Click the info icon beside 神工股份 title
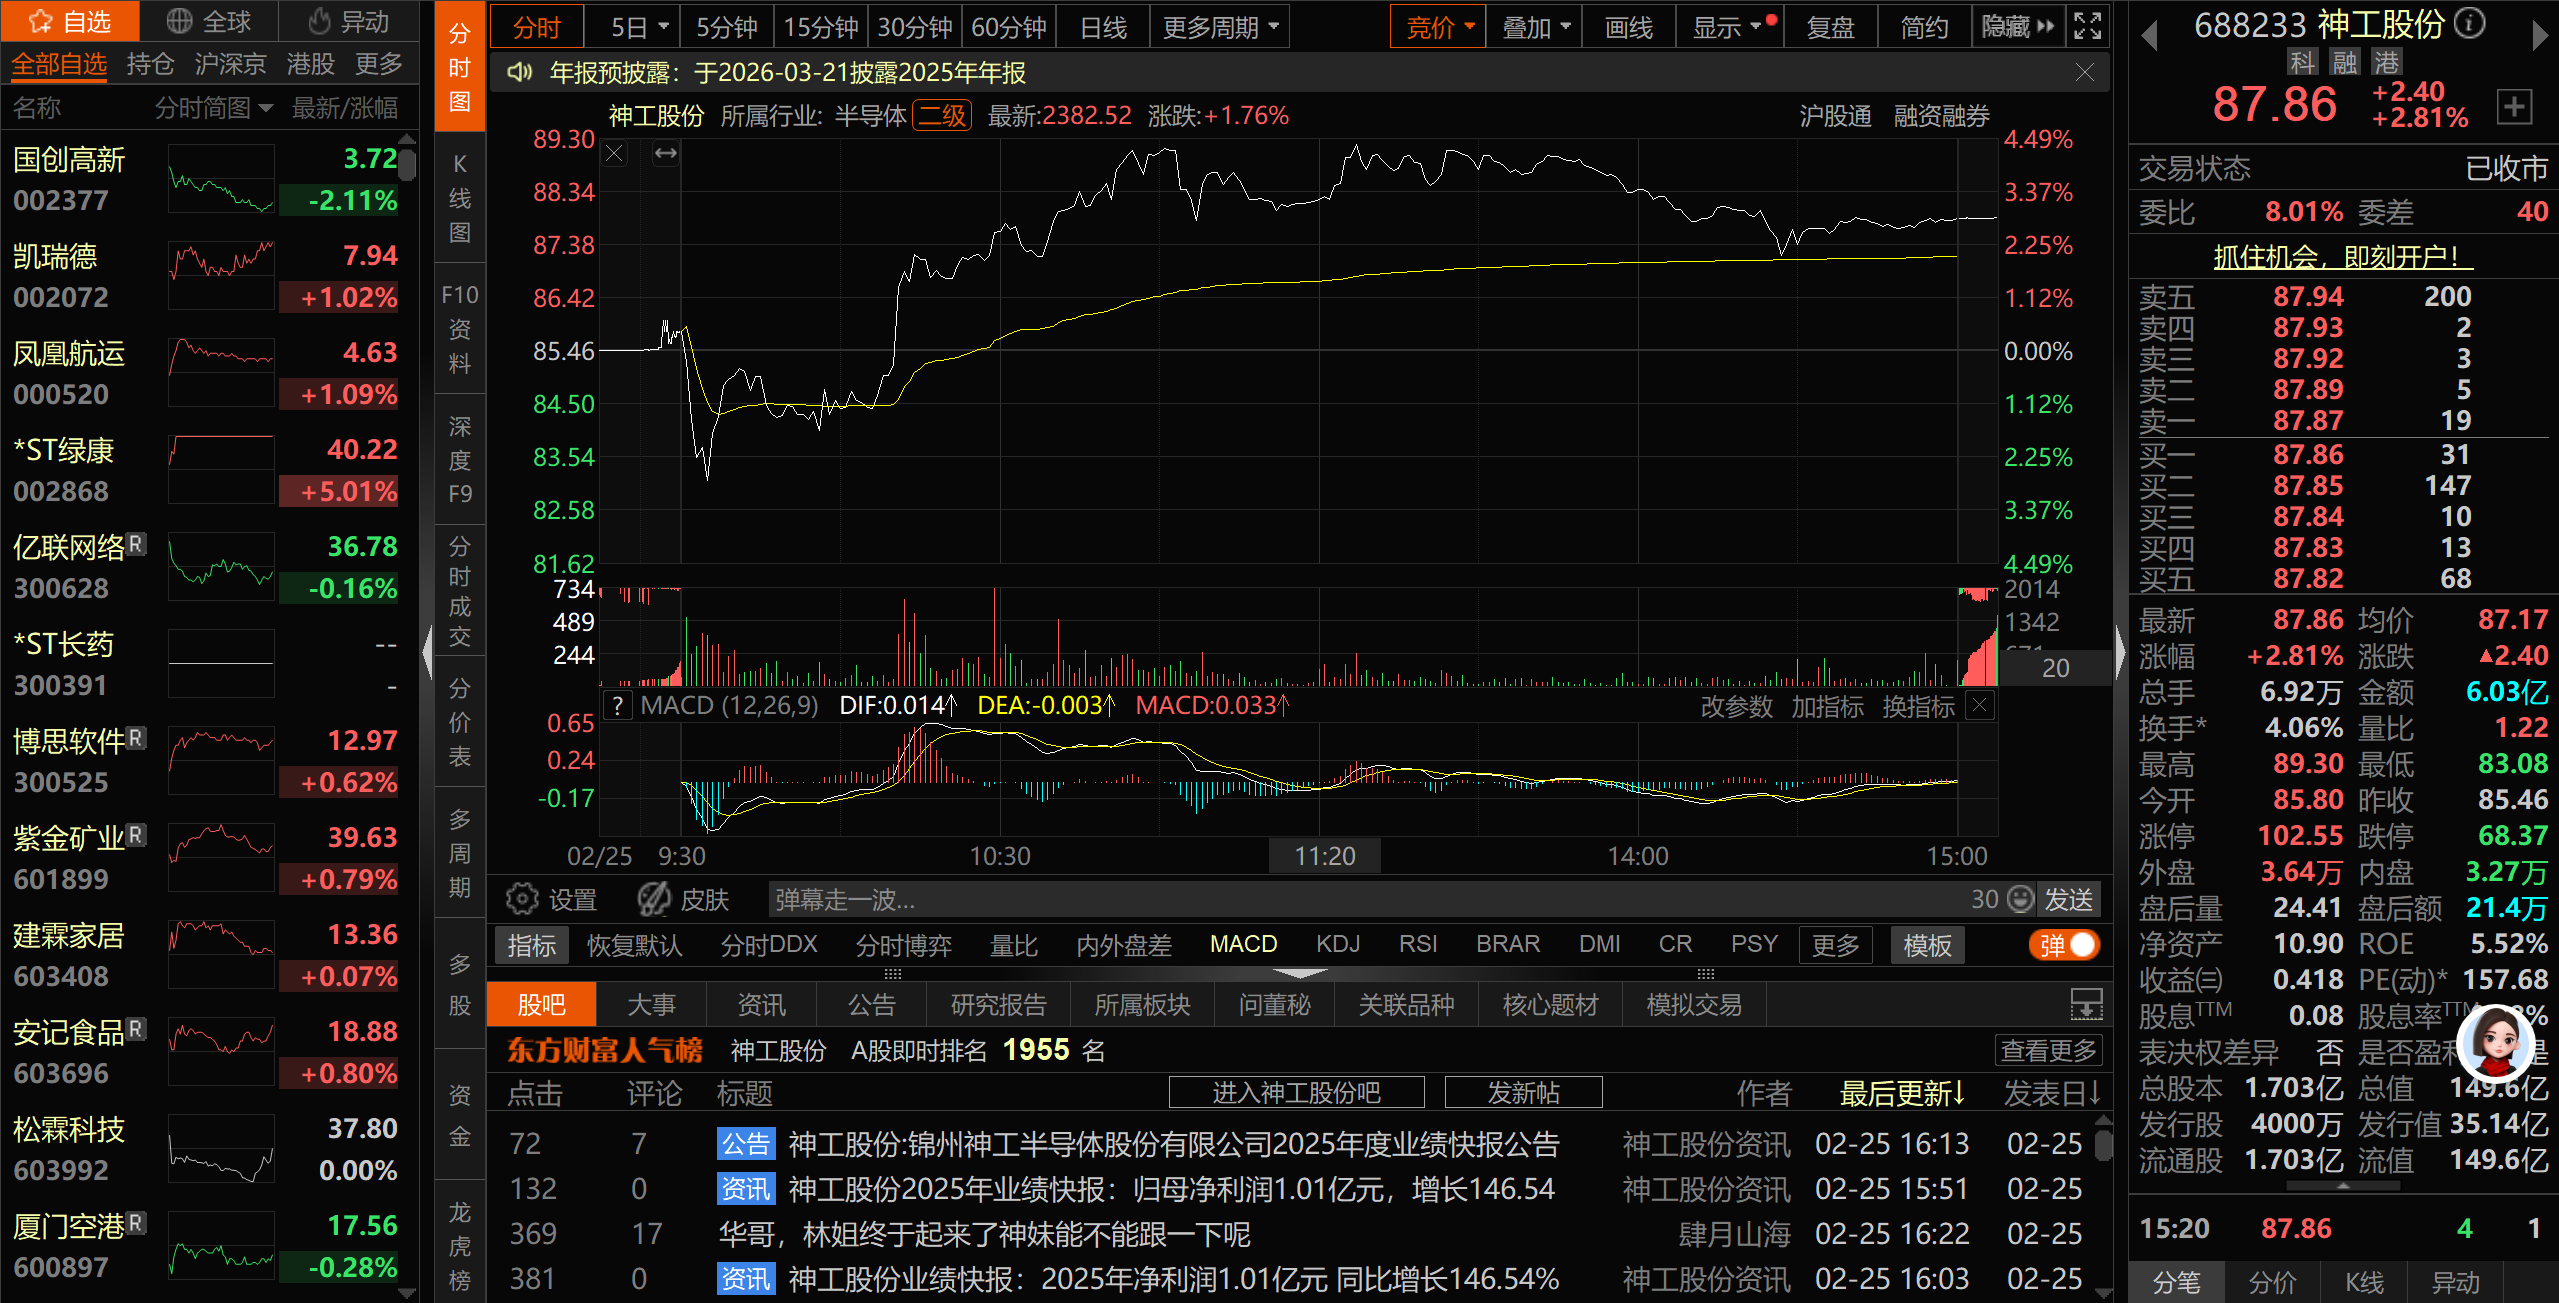This screenshot has height=1303, width=2559. [2470, 23]
